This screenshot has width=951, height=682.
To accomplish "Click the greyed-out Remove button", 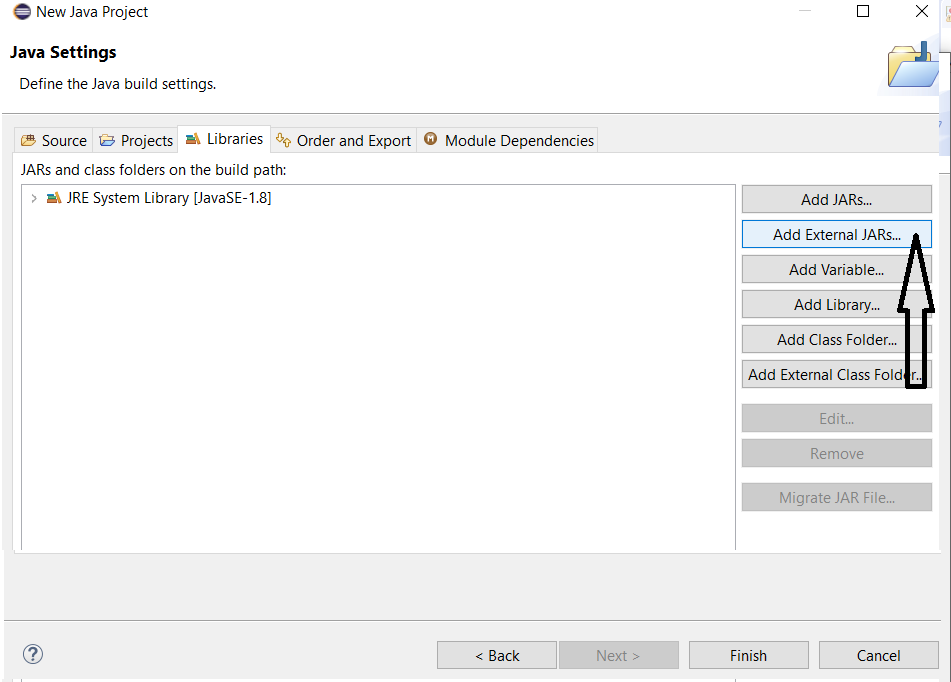I will pyautogui.click(x=836, y=454).
